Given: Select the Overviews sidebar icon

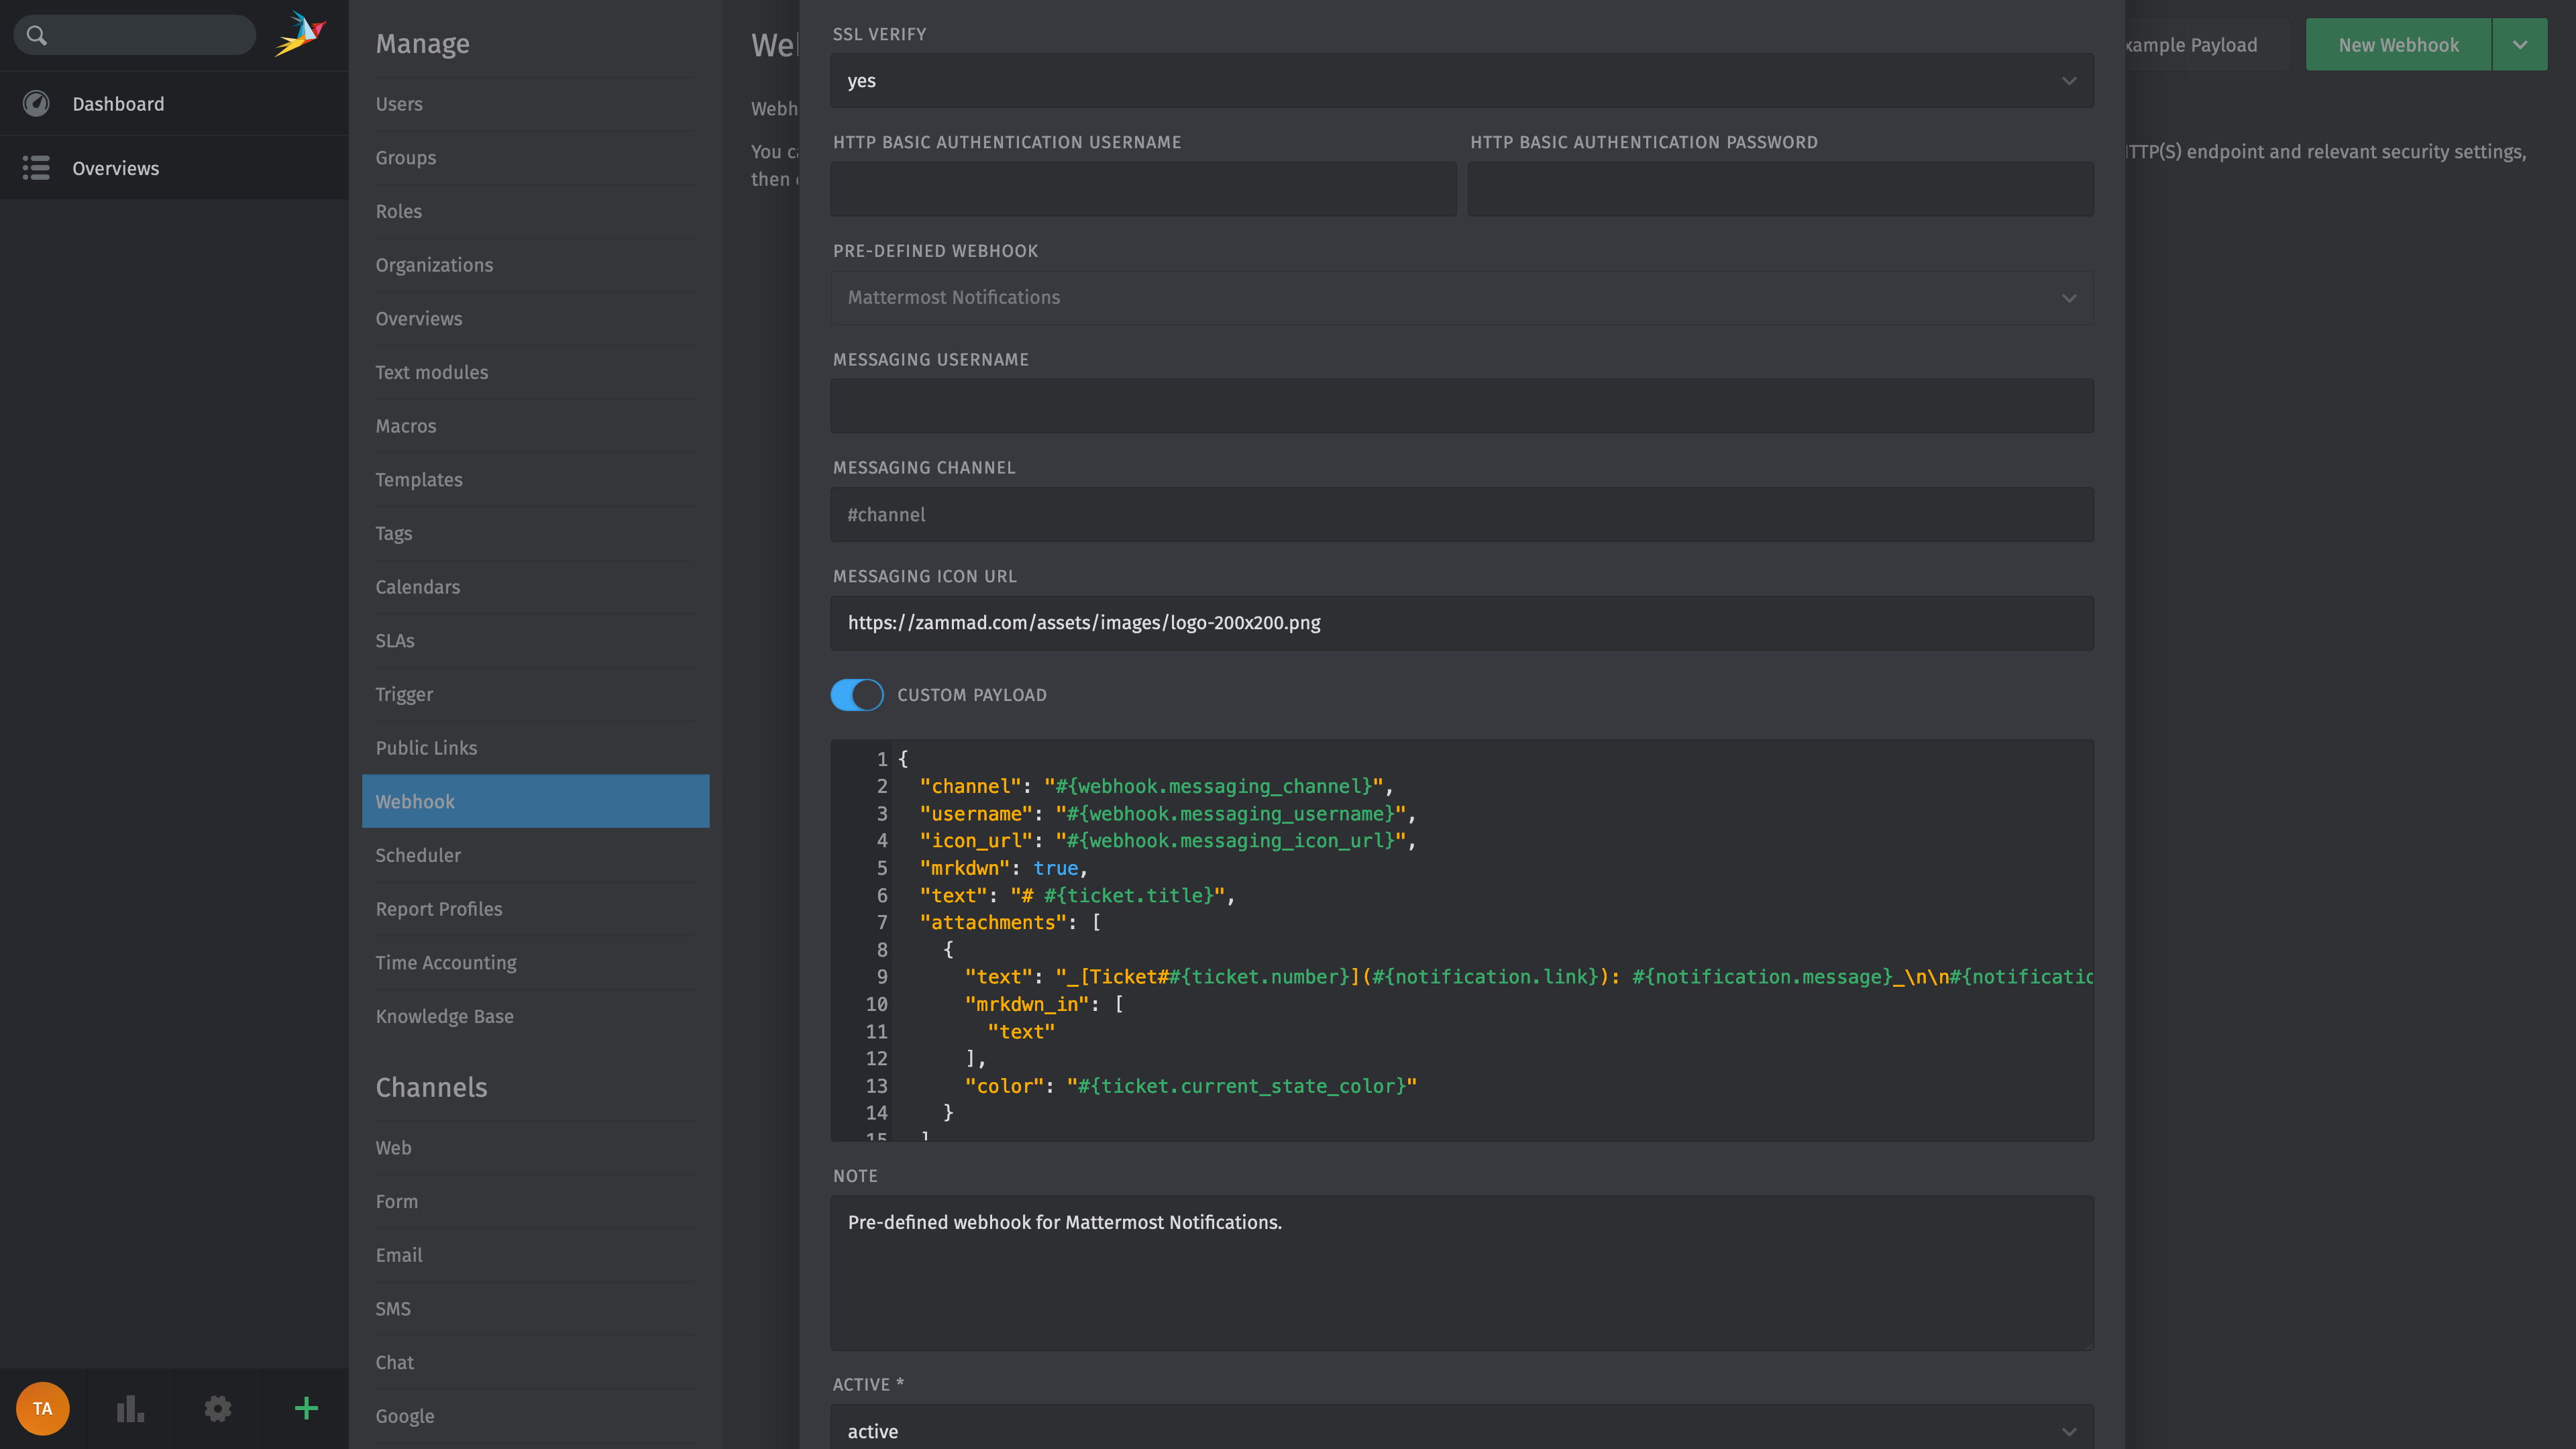Looking at the screenshot, I should coord(36,168).
